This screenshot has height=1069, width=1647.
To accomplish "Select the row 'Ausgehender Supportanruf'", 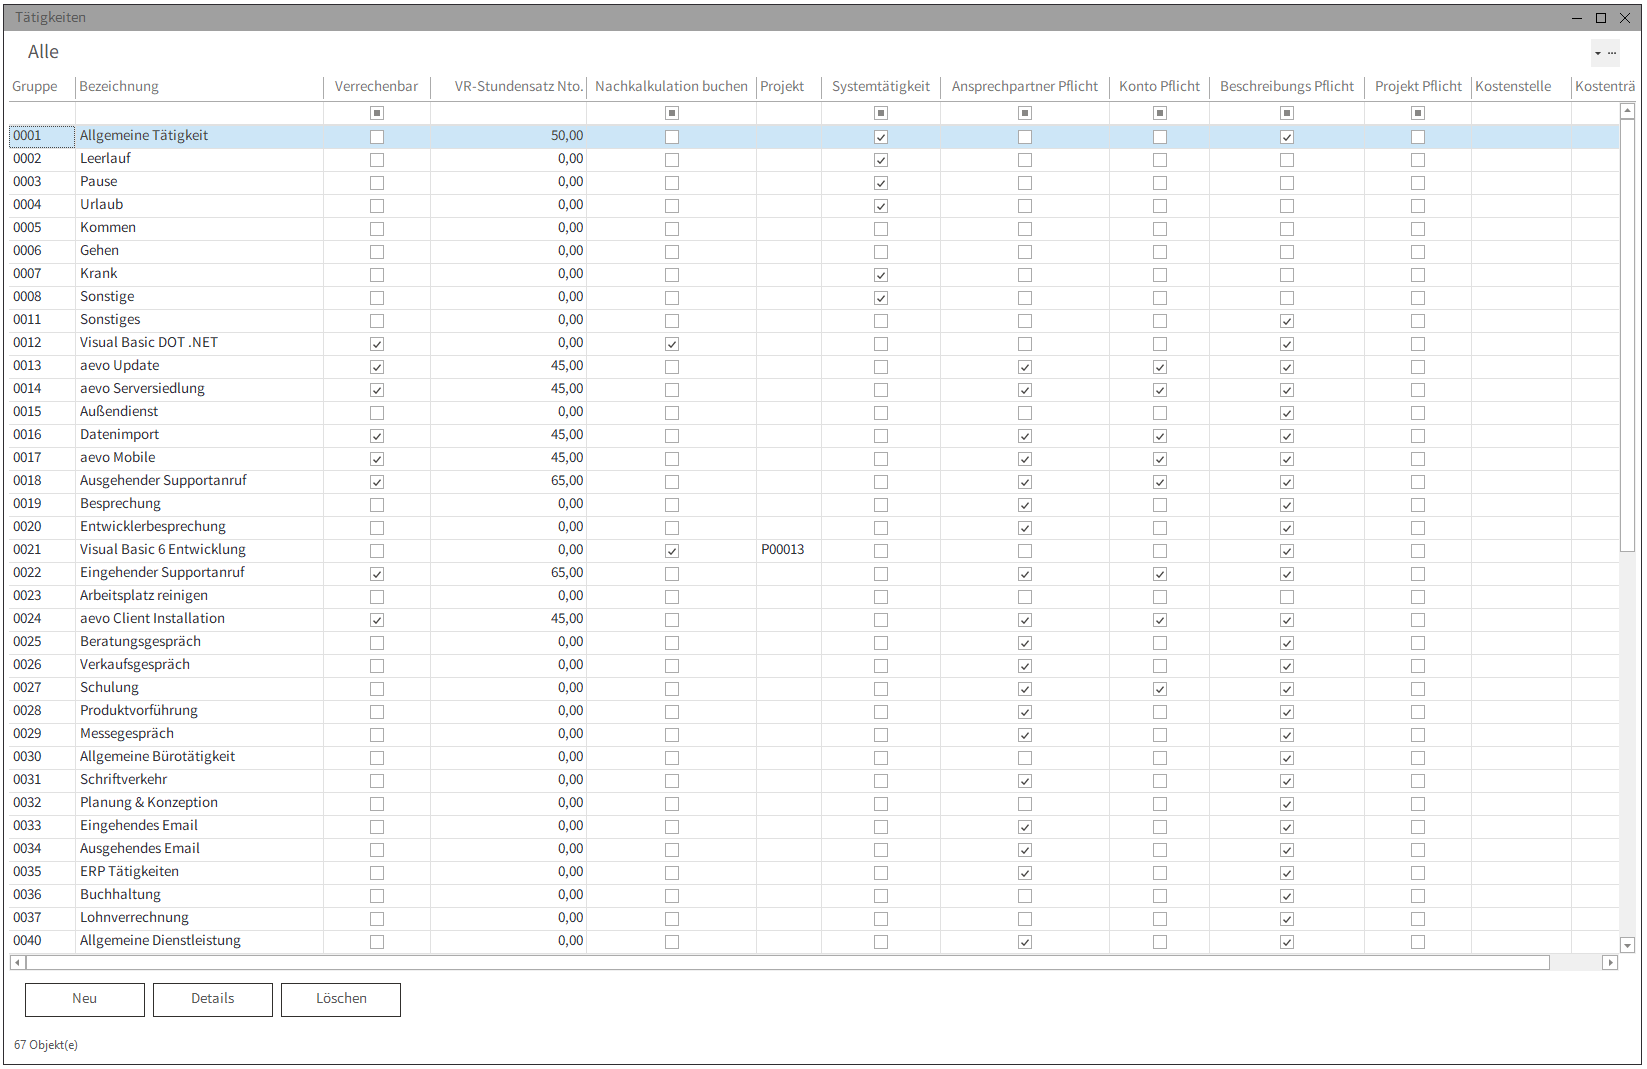I will [x=814, y=481].
